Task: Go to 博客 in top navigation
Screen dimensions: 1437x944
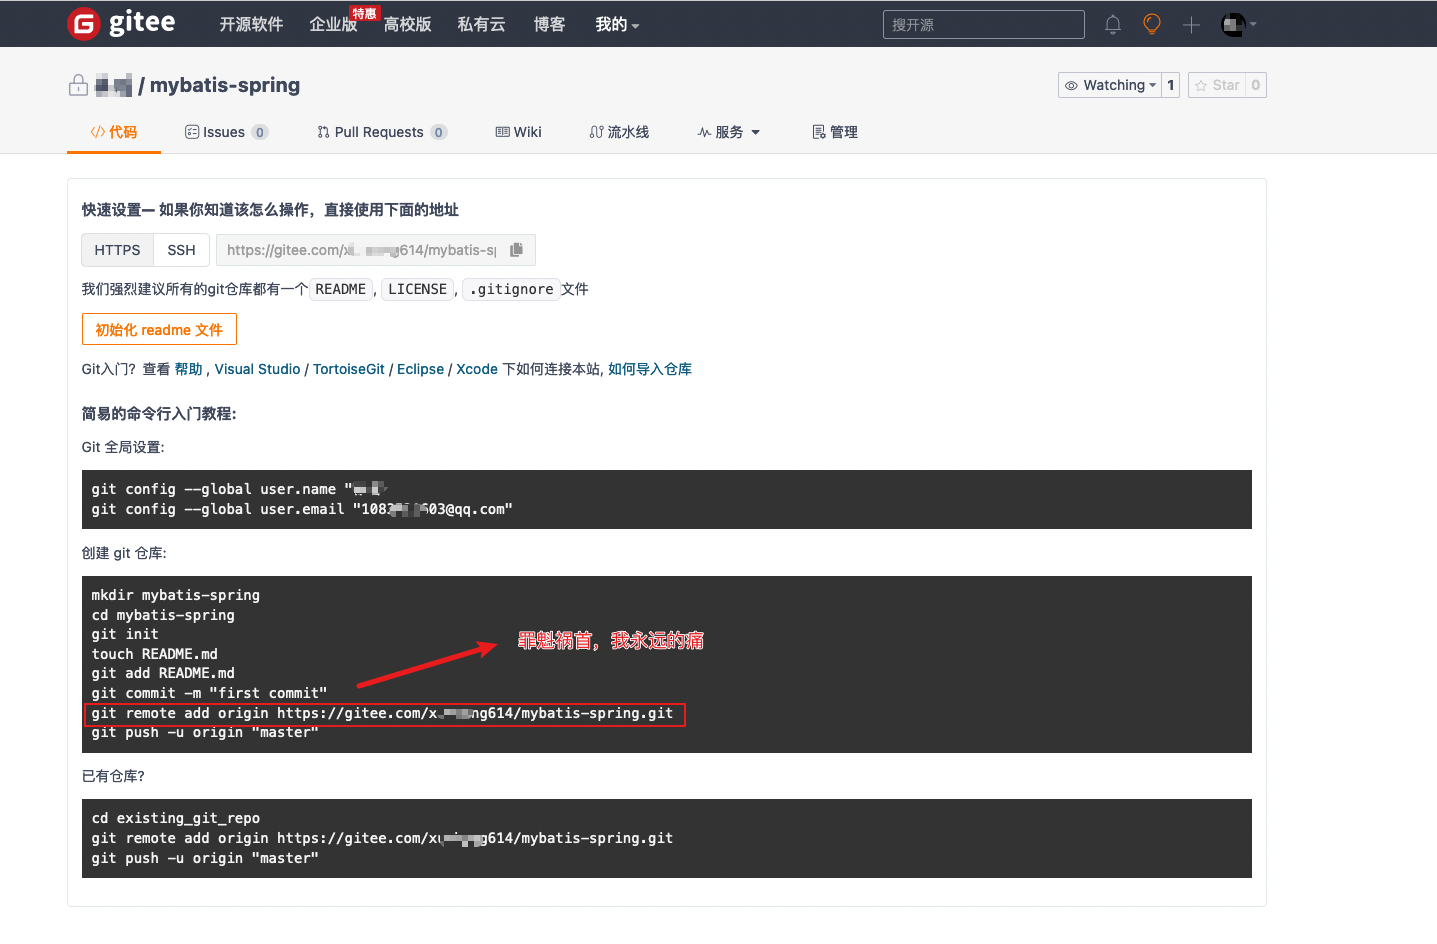Action: [549, 24]
